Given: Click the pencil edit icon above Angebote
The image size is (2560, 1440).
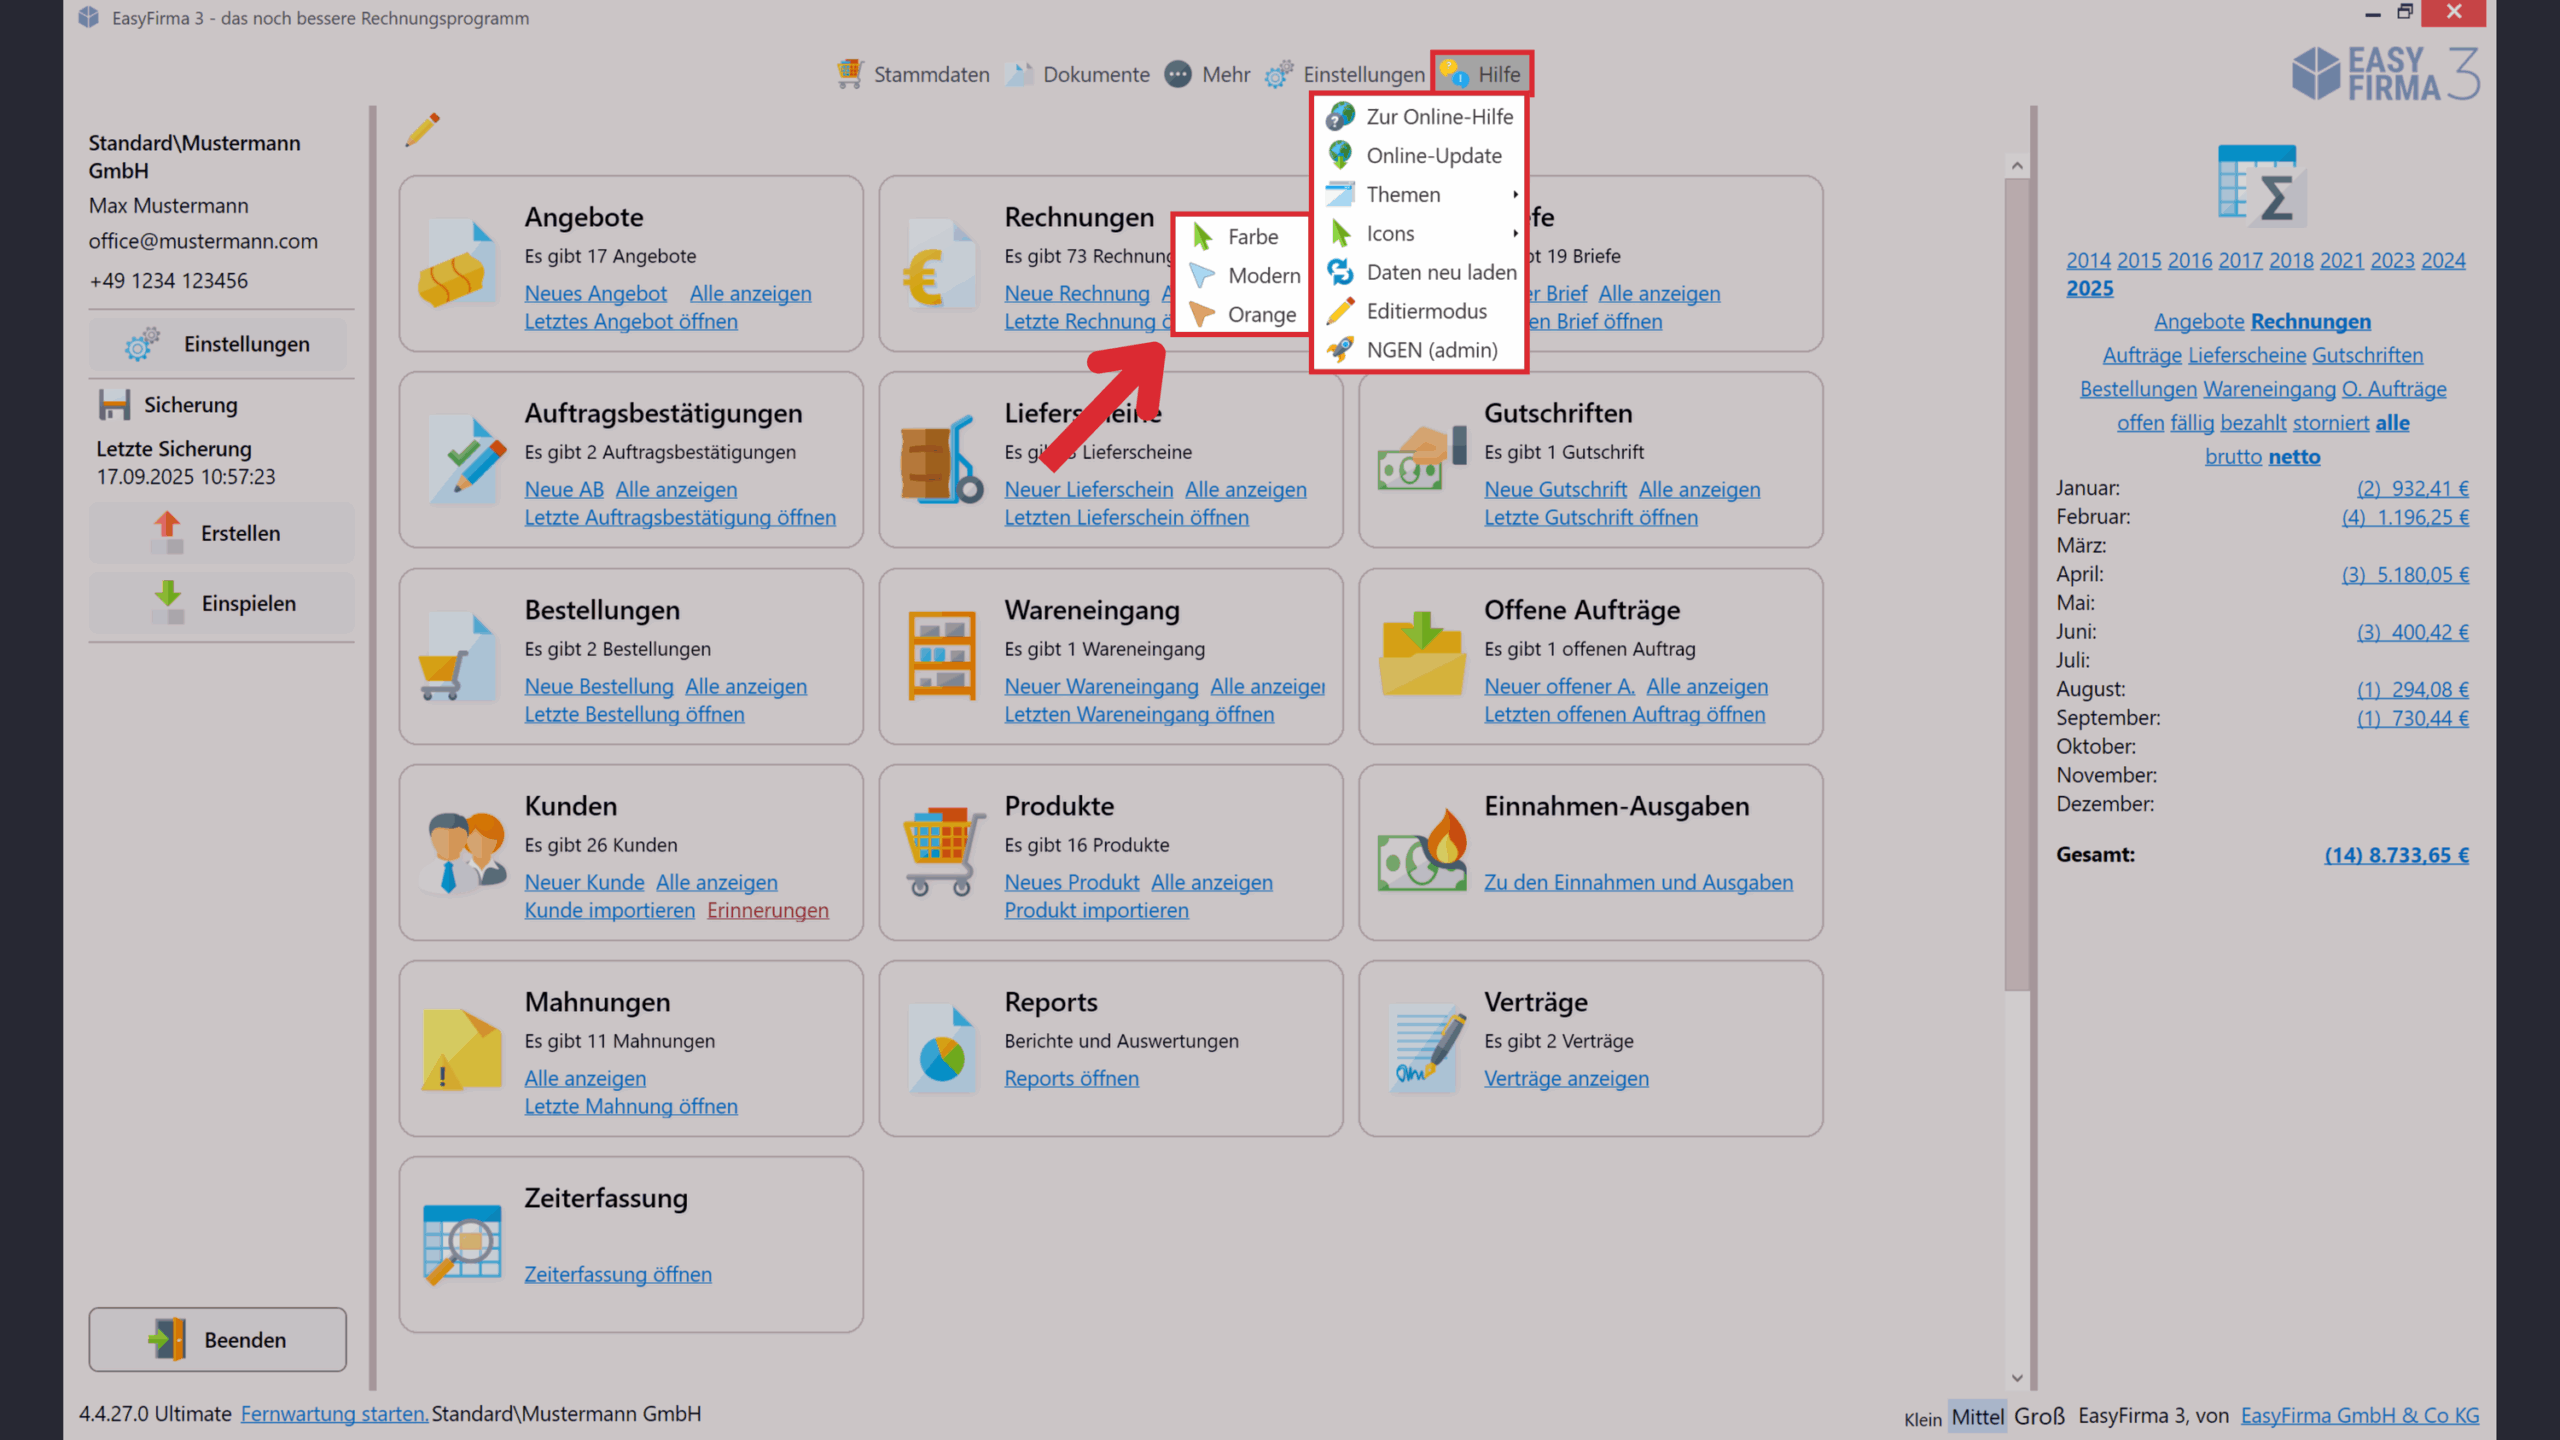Looking at the screenshot, I should [x=422, y=130].
